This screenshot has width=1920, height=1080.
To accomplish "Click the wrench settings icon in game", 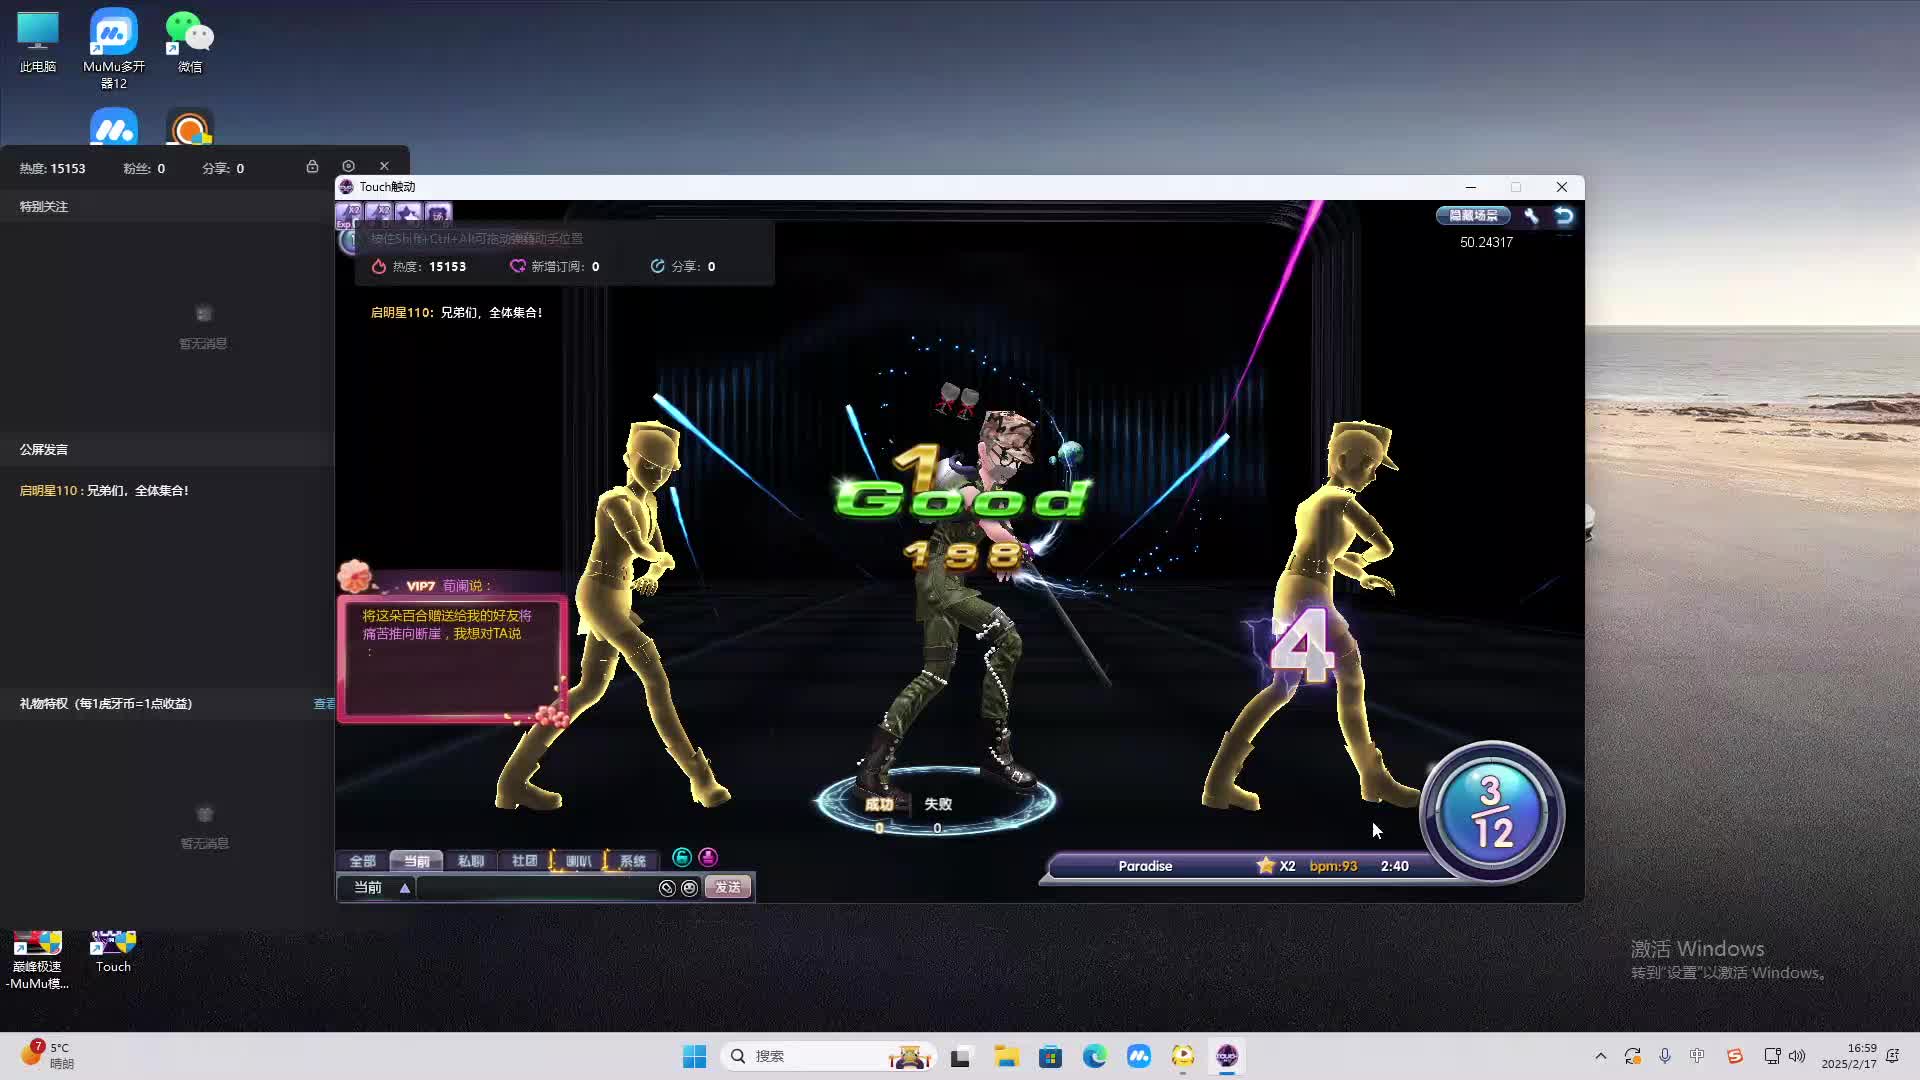I will [1531, 215].
